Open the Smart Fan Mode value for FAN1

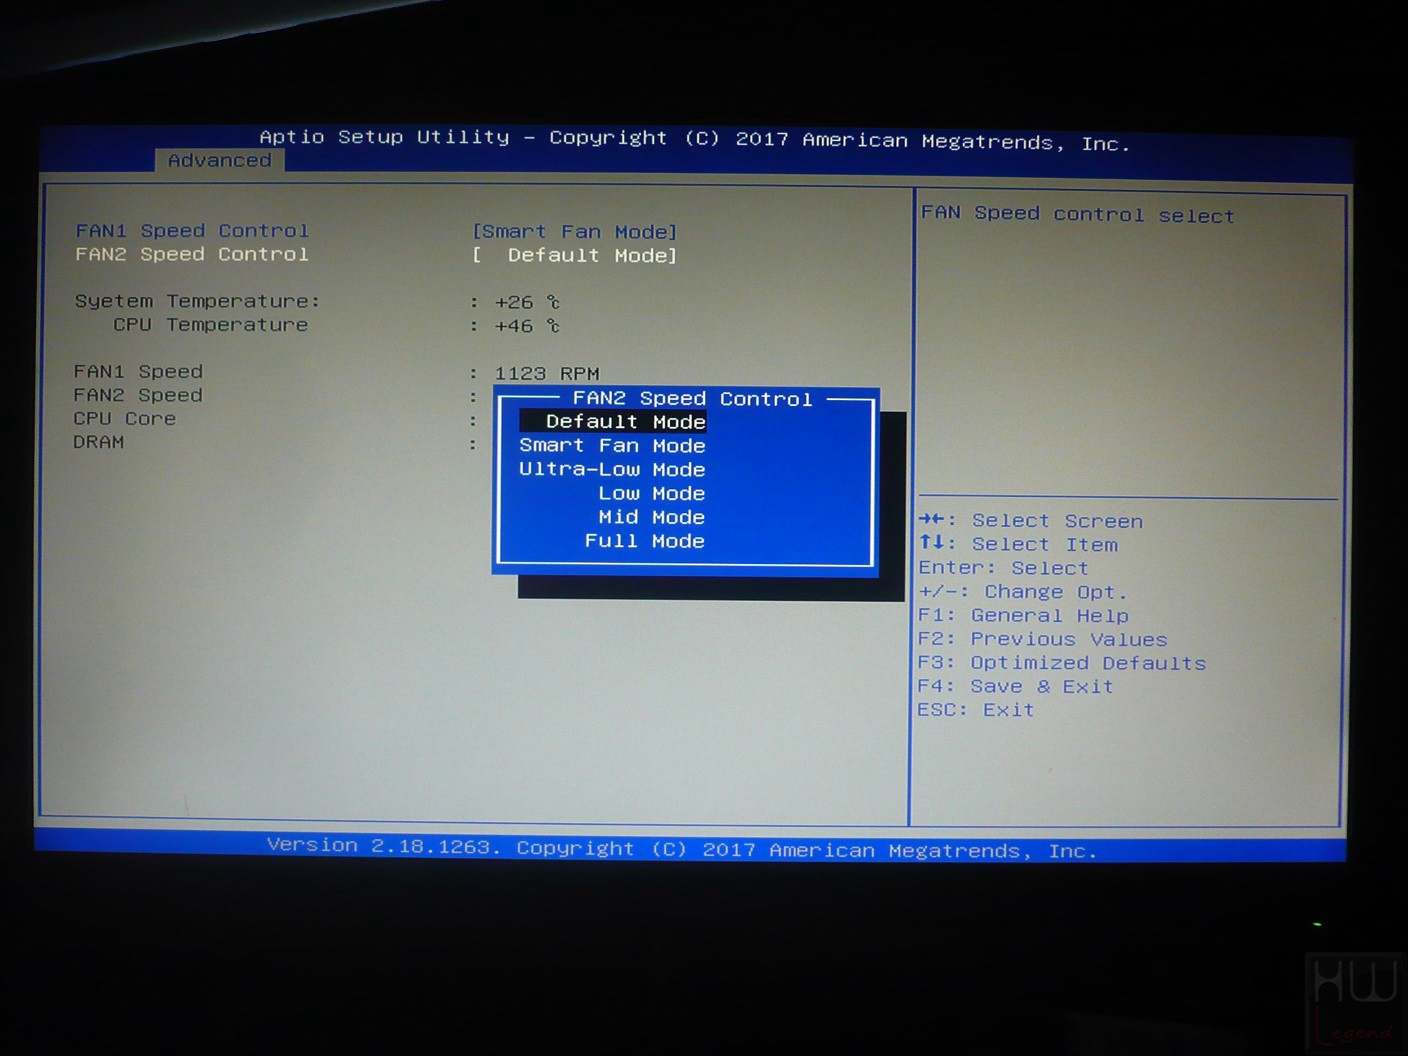coord(575,232)
